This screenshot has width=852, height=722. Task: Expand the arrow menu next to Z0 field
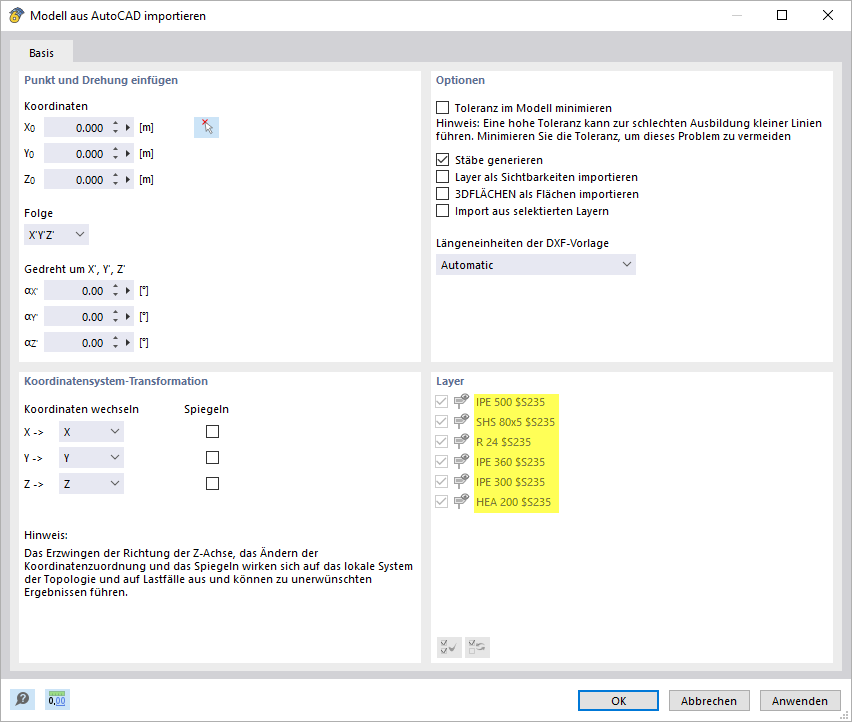[128, 179]
